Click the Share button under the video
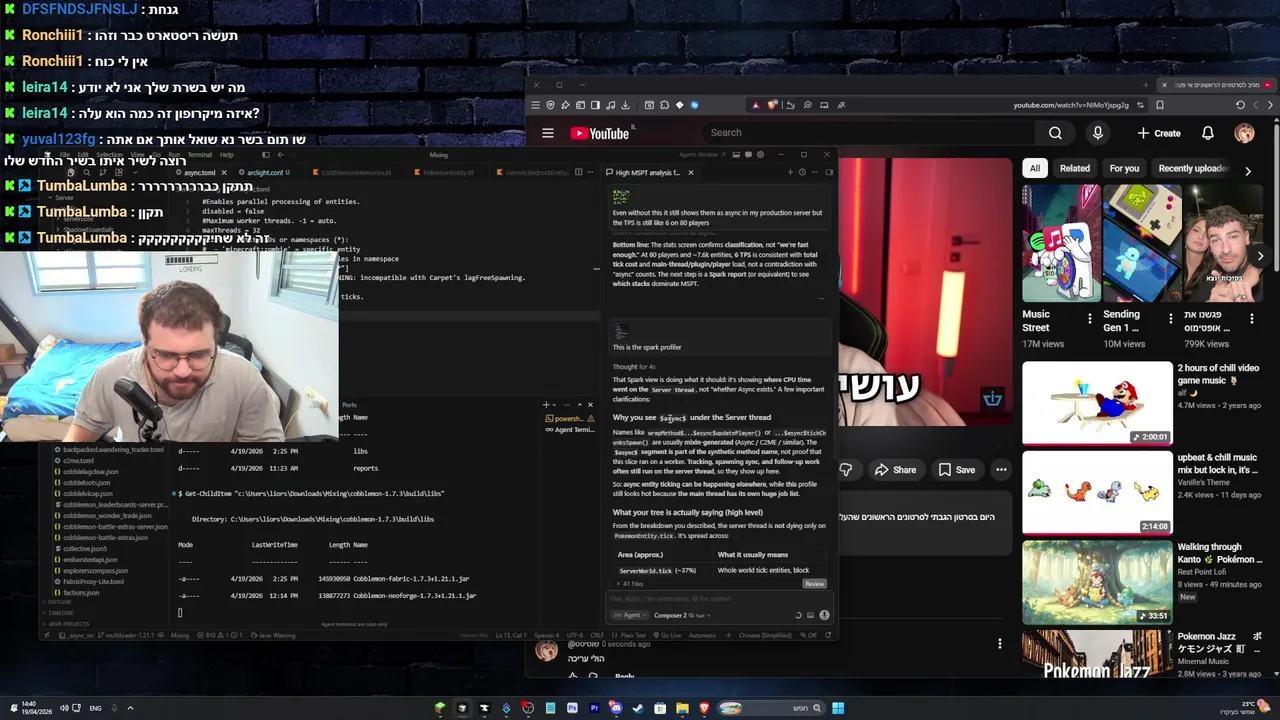The width and height of the screenshot is (1280, 720). pos(895,470)
